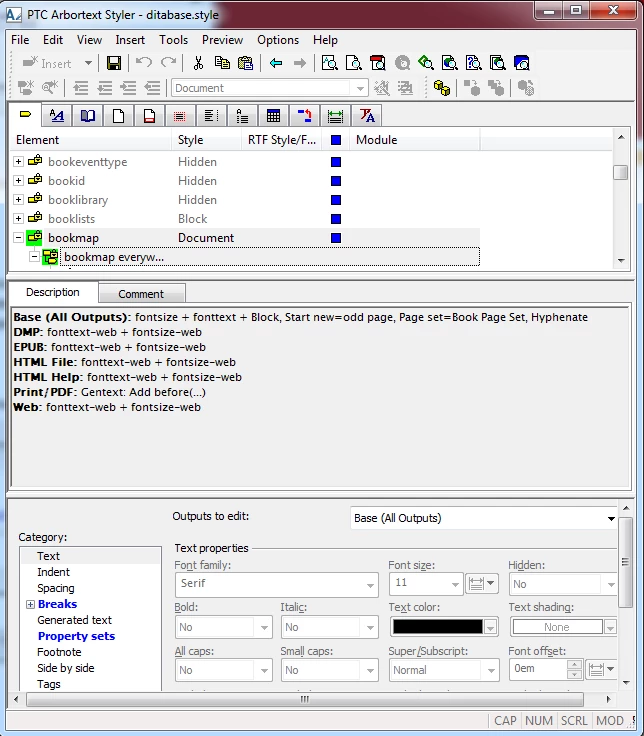This screenshot has width=644, height=736.
Task: Click the Save disk icon
Action: click(x=114, y=63)
